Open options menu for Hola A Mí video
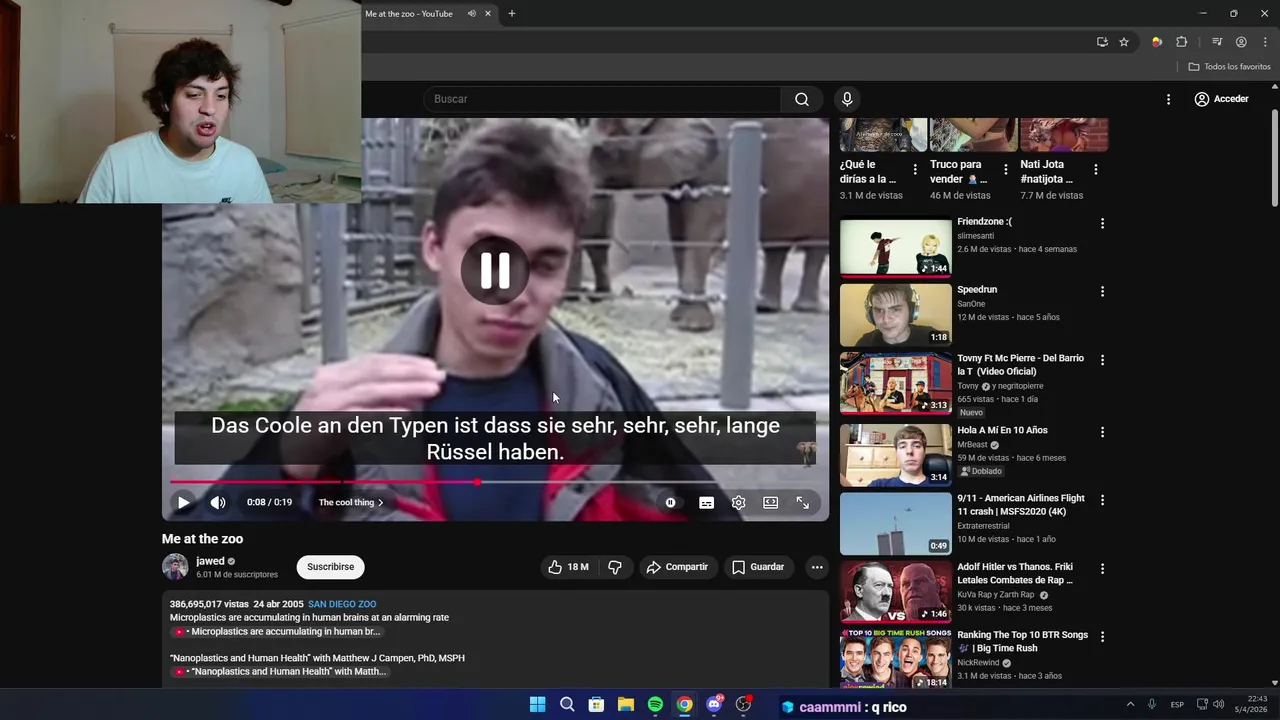Image resolution: width=1280 pixels, height=720 pixels. coord(1102,432)
